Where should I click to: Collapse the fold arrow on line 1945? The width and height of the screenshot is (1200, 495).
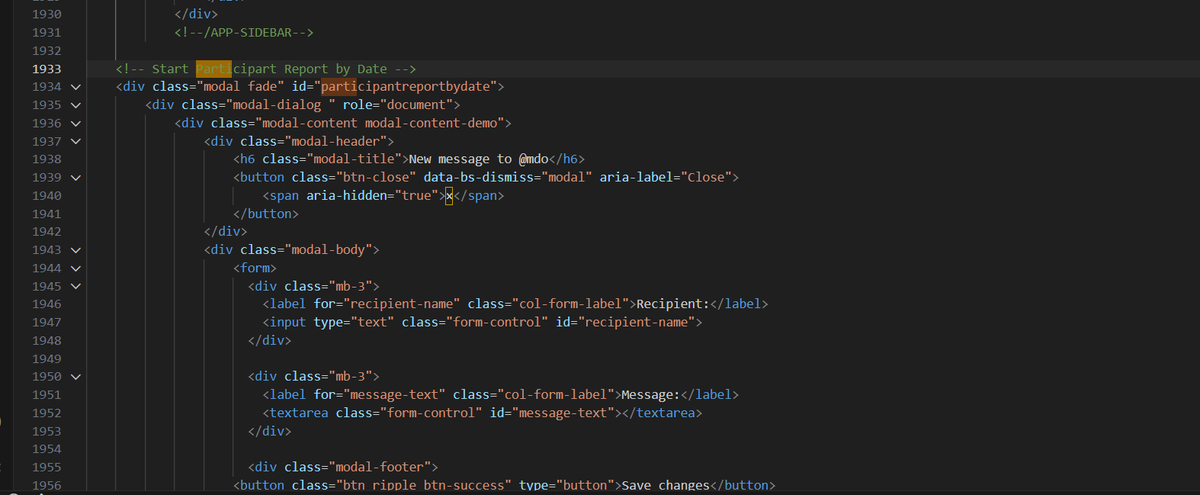point(74,286)
